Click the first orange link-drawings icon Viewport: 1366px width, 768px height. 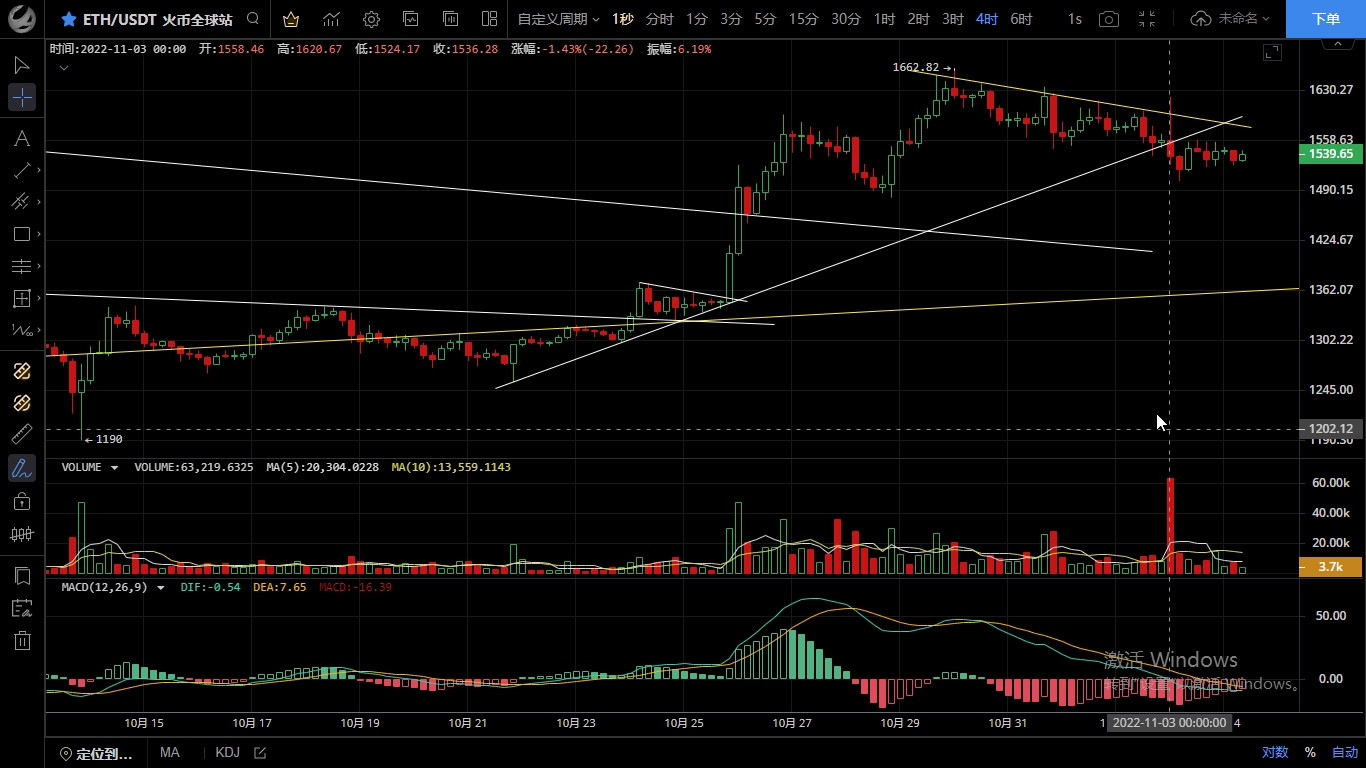click(22, 371)
